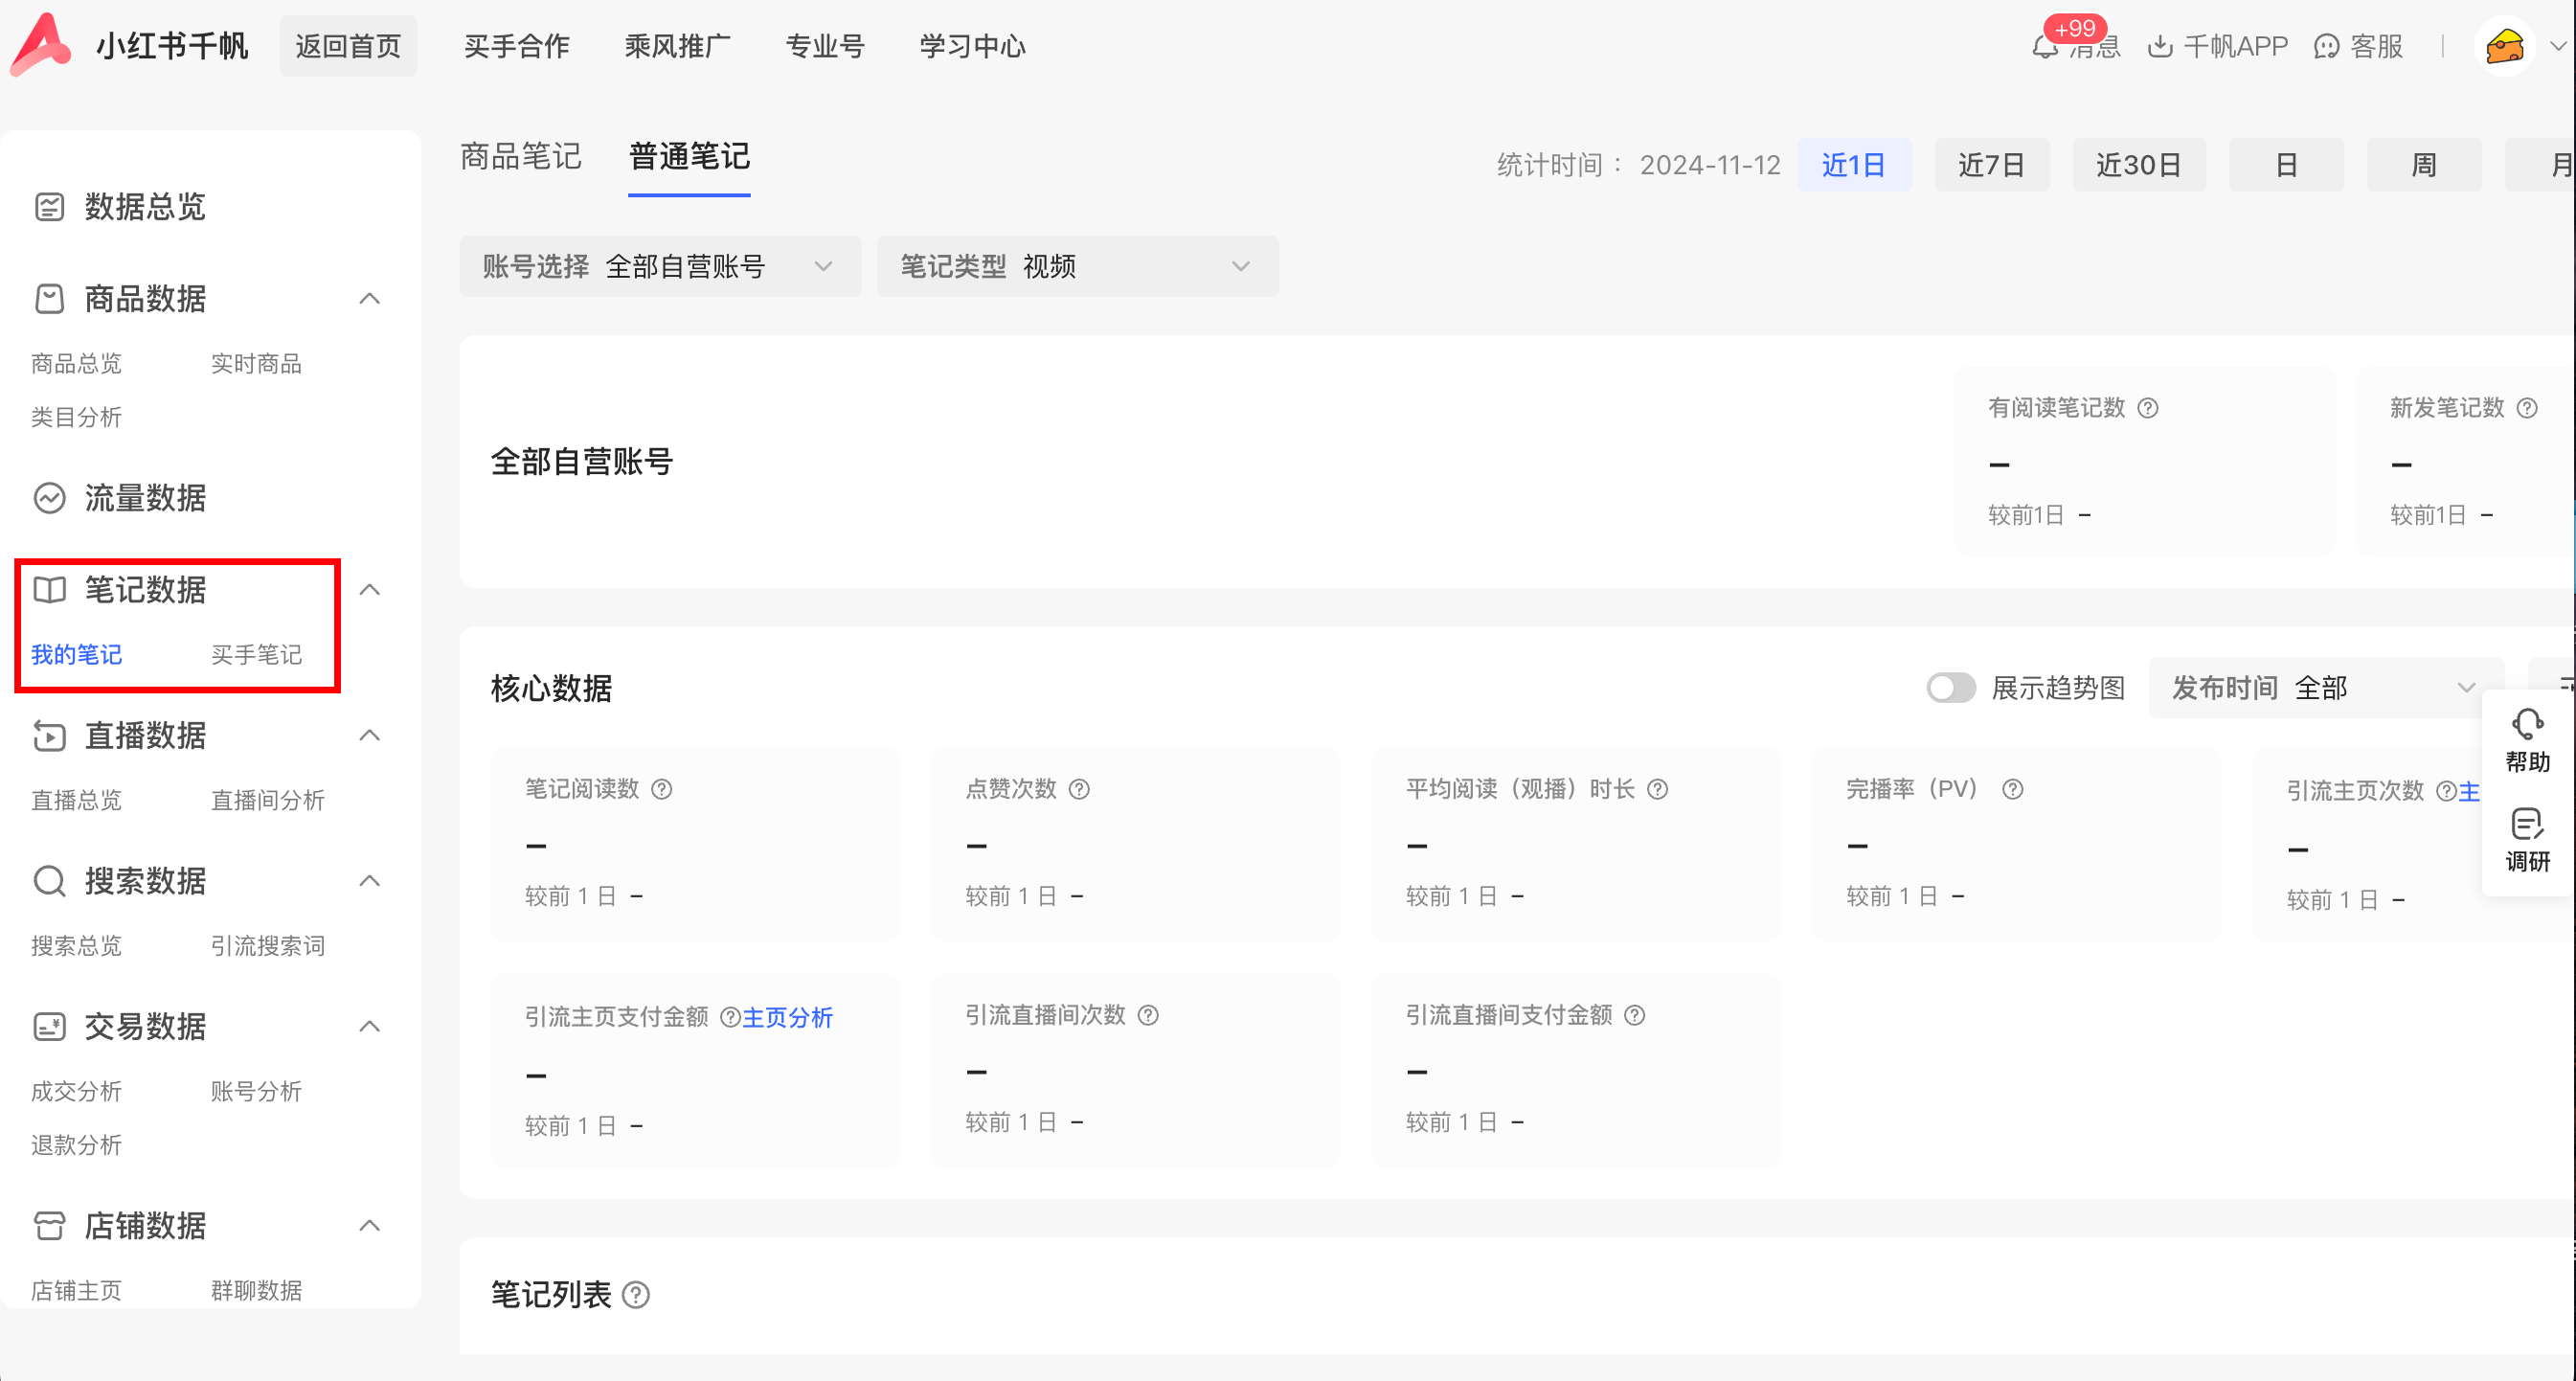The height and width of the screenshot is (1381, 2576).
Task: Click the 帮助 headset help icon
Action: (x=2527, y=724)
